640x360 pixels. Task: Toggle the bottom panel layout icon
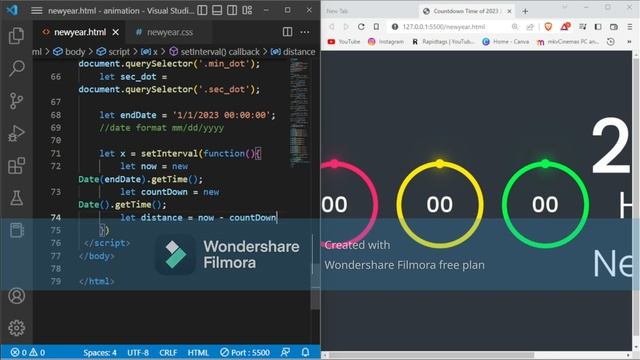[217, 10]
